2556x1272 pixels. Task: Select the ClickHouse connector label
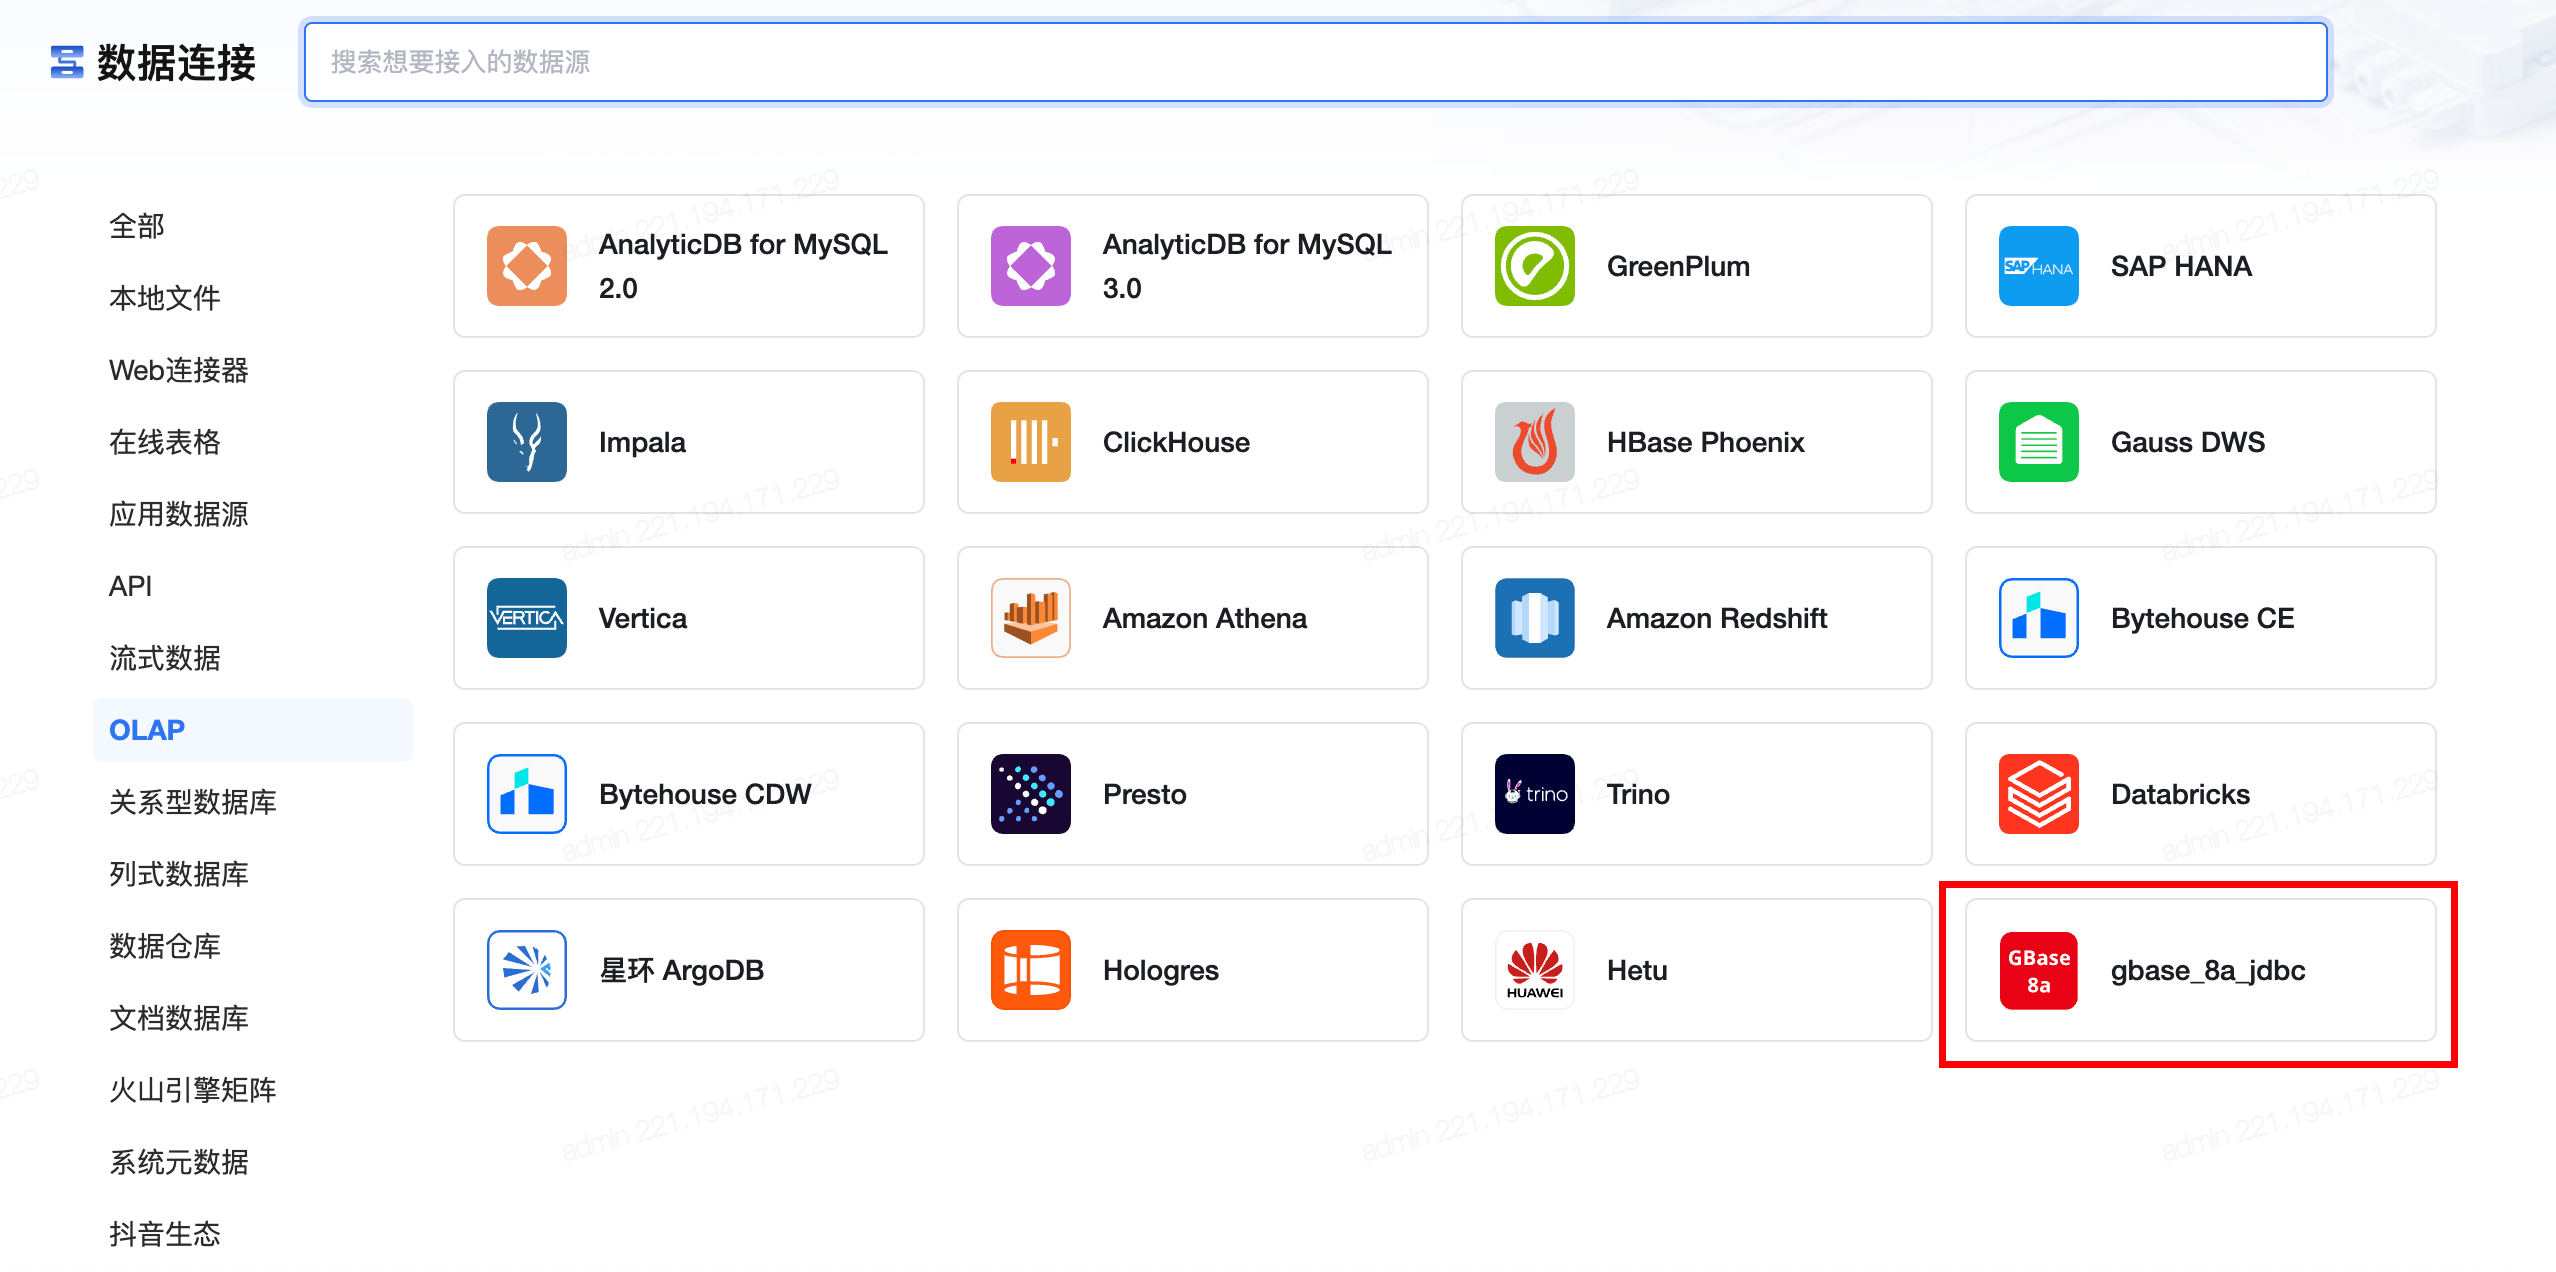1176,442
